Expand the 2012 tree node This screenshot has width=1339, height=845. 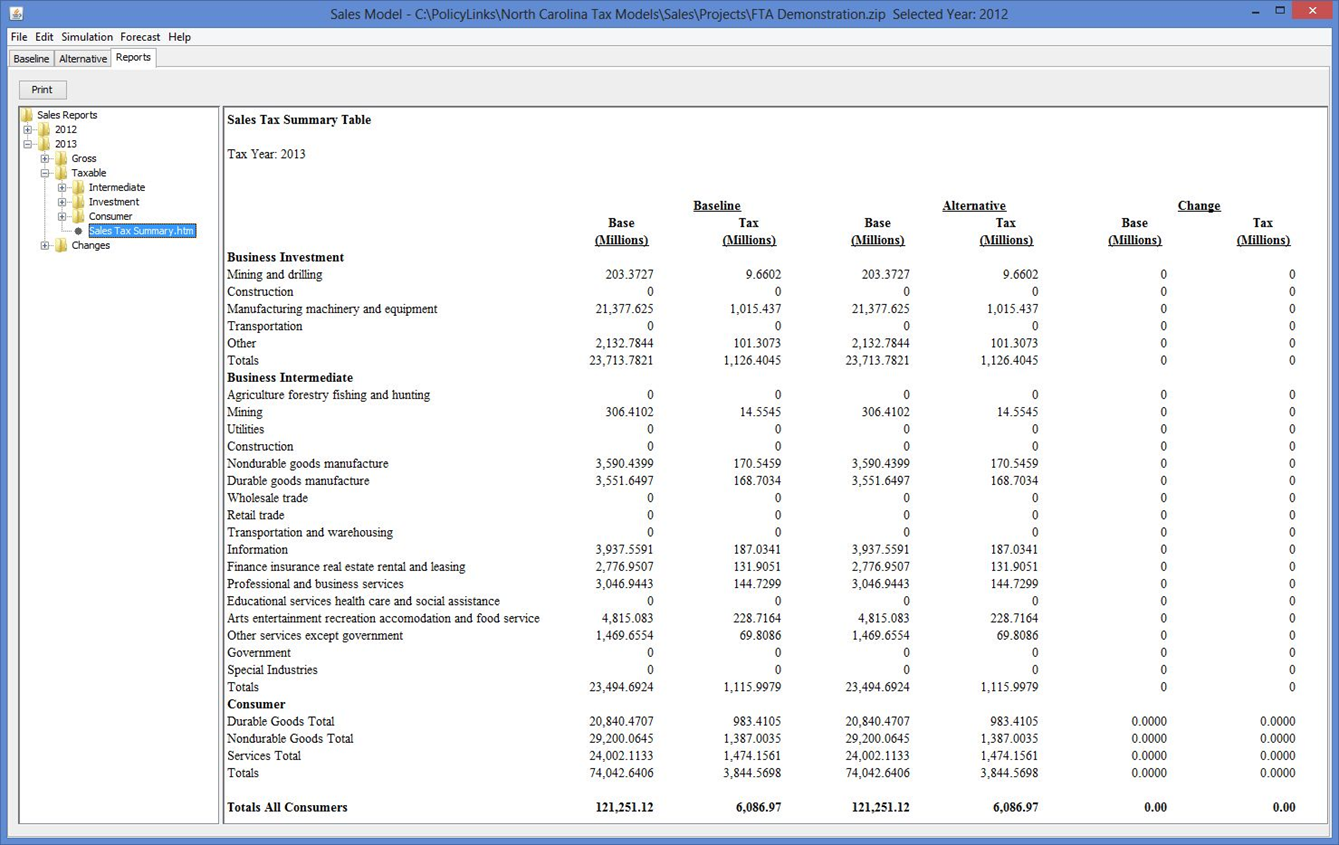[28, 129]
